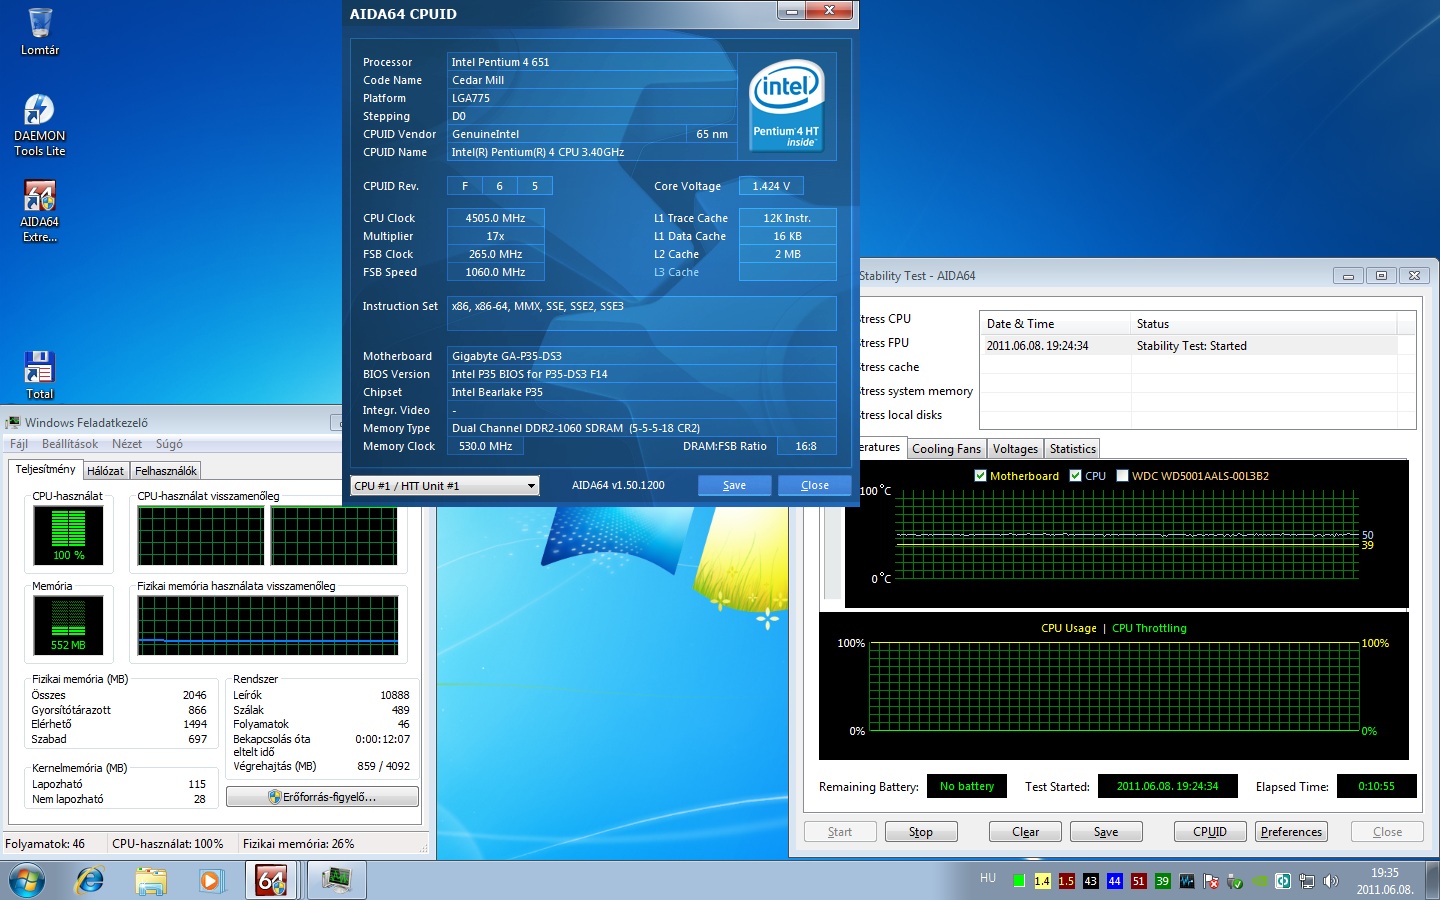Viewport: 1440px width, 900px height.
Task: Open the Lomtár recycle bin desktop icon
Action: click(40, 32)
